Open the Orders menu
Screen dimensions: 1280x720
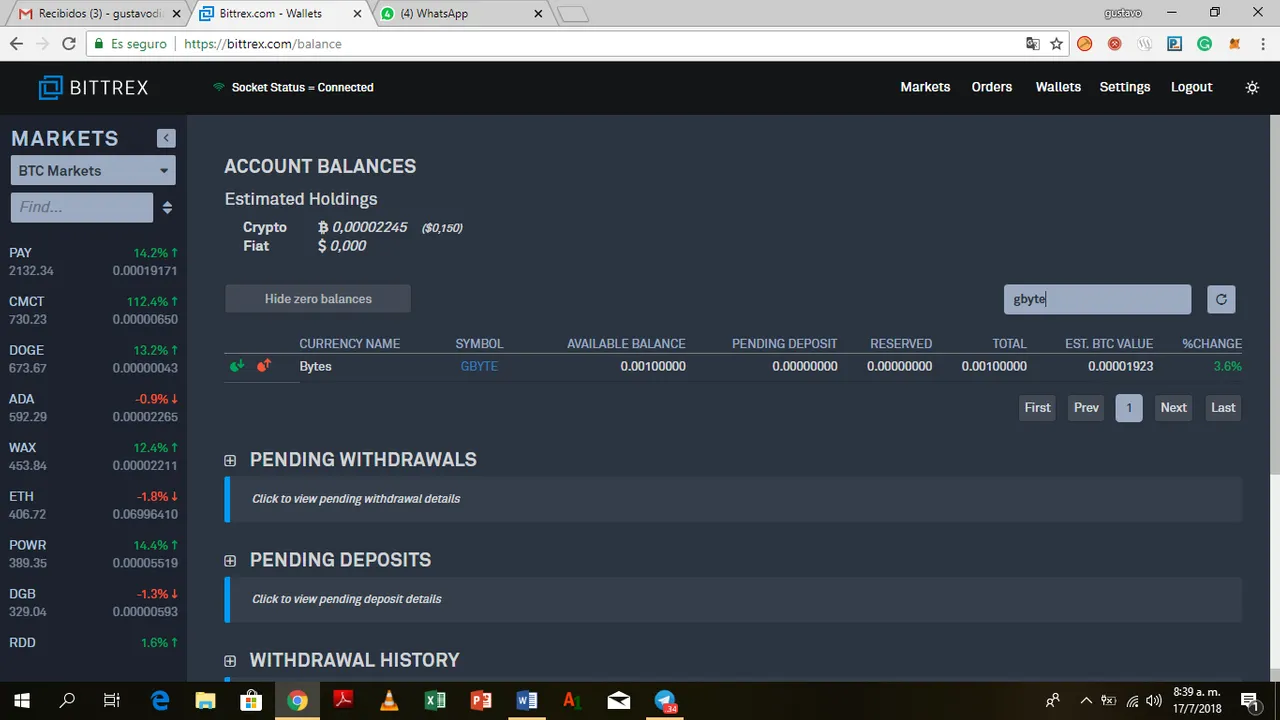coord(992,87)
